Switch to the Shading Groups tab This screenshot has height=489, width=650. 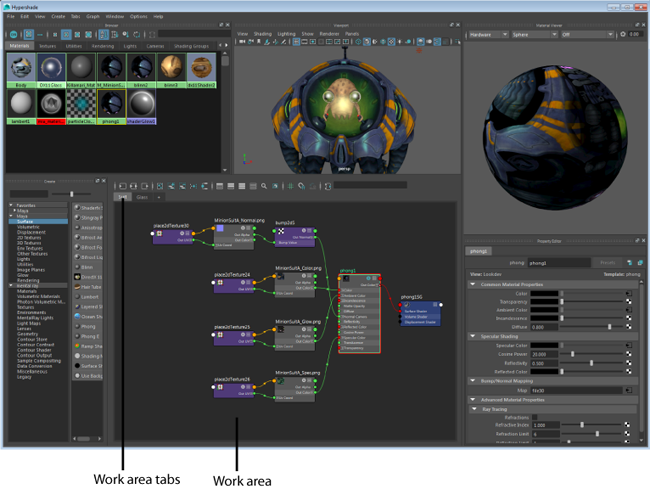click(x=191, y=46)
